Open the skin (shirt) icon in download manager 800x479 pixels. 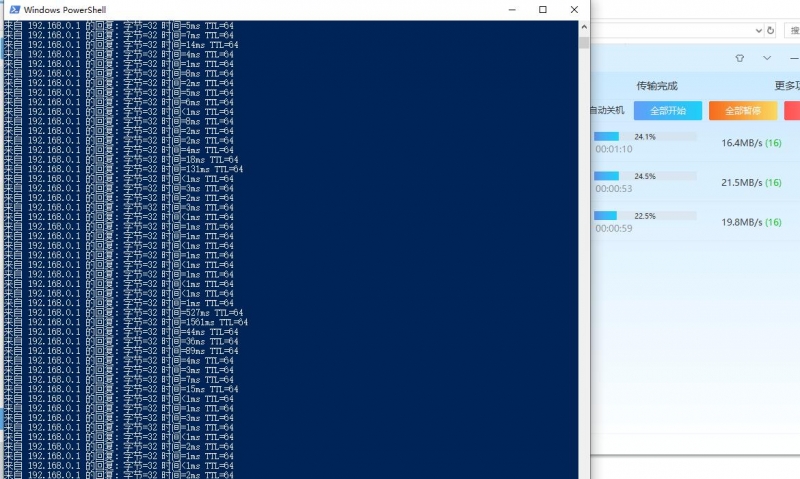point(739,58)
